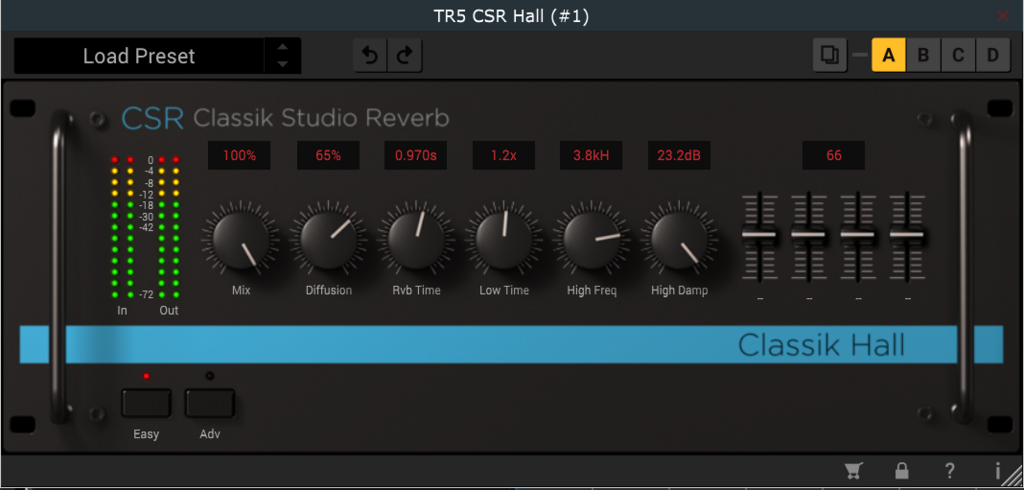
Task: Click the 23.2dB High Damp display
Action: point(679,155)
